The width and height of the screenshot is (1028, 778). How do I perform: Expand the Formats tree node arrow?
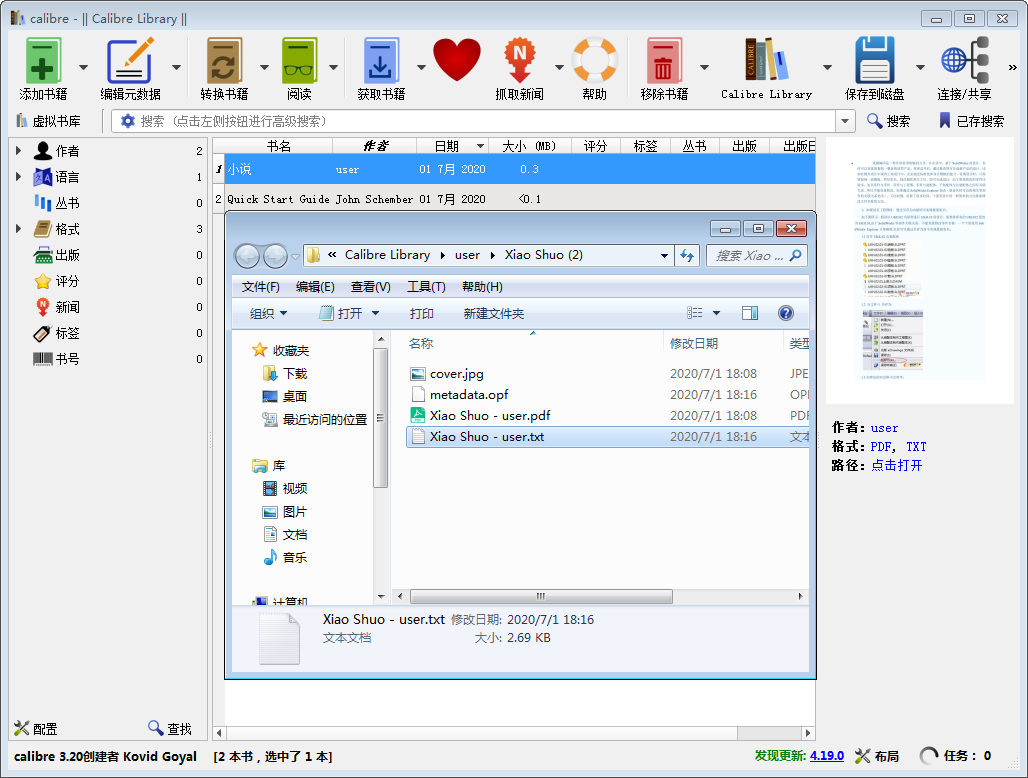pyautogui.click(x=18, y=229)
